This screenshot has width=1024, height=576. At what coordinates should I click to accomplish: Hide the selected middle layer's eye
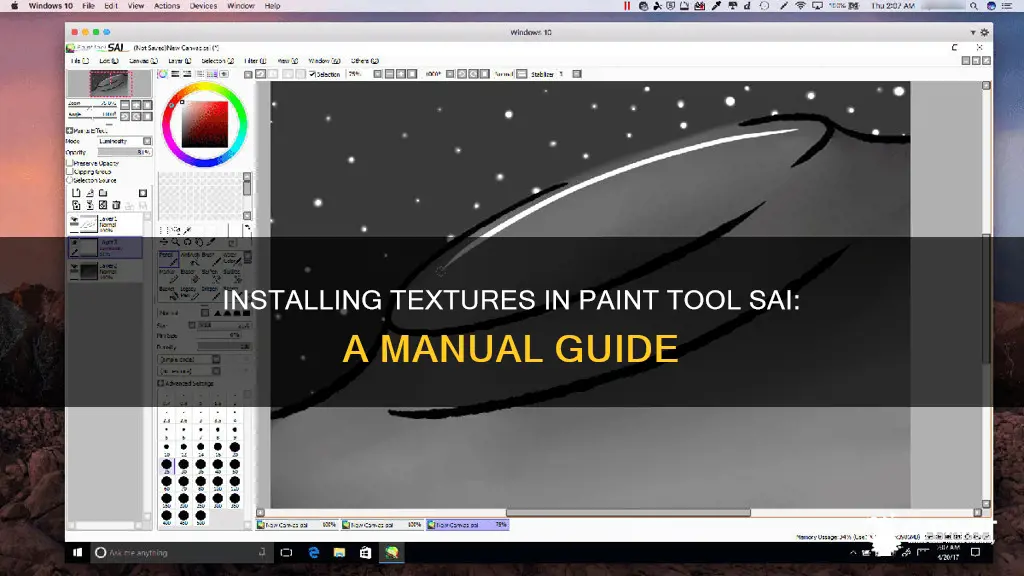(74, 242)
